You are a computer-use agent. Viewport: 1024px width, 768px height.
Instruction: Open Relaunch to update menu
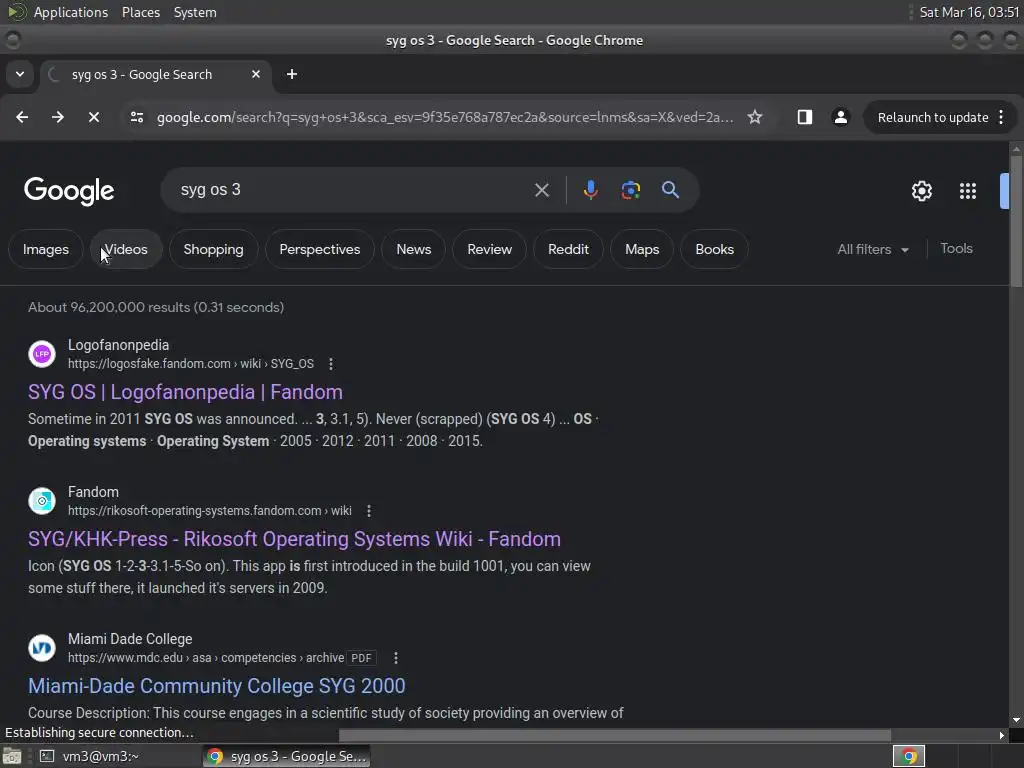click(940, 118)
